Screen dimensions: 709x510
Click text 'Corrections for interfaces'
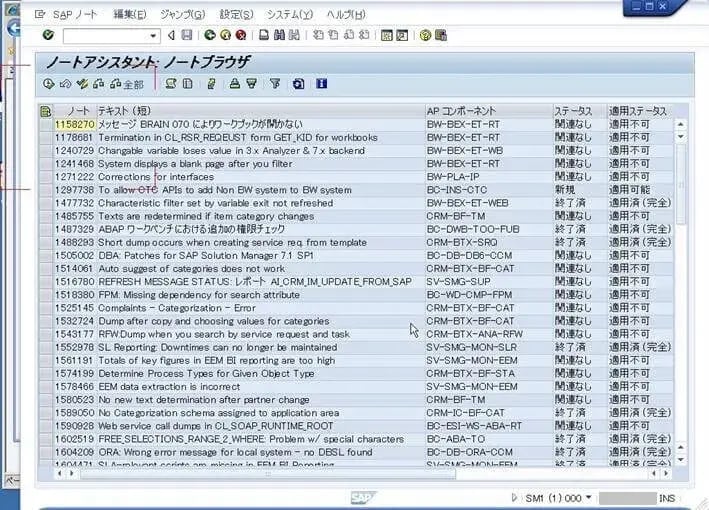point(156,177)
